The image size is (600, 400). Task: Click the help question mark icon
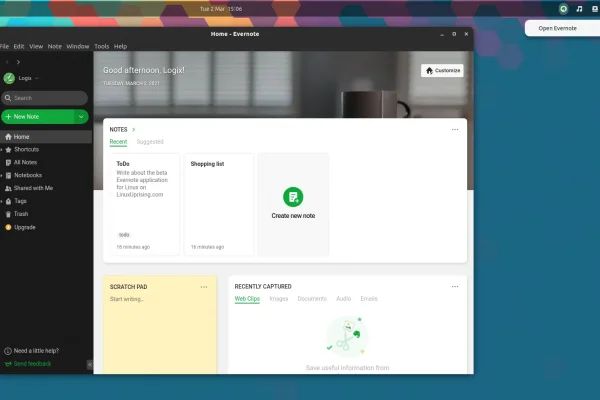point(8,351)
